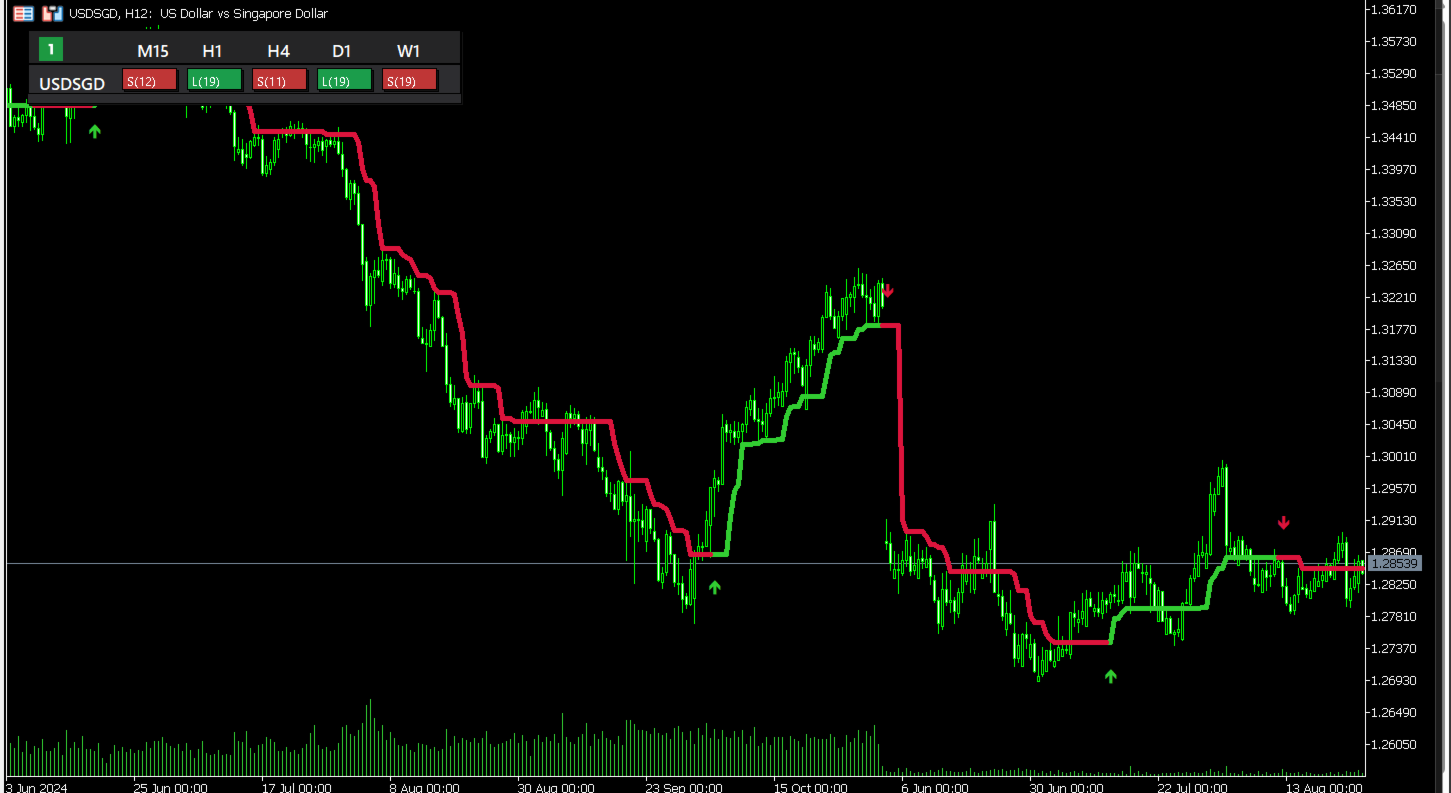Click the '25 Jun 00:00' date label

171,787
